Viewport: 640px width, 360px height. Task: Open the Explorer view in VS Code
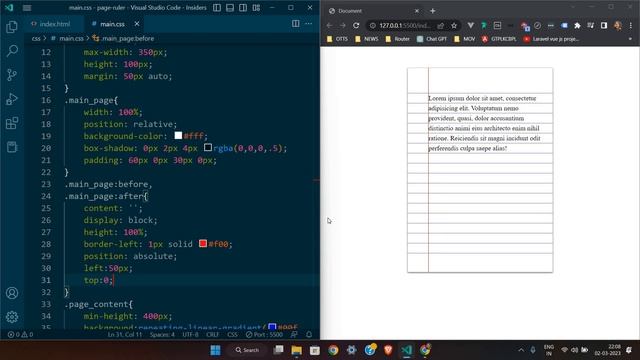click(x=12, y=27)
